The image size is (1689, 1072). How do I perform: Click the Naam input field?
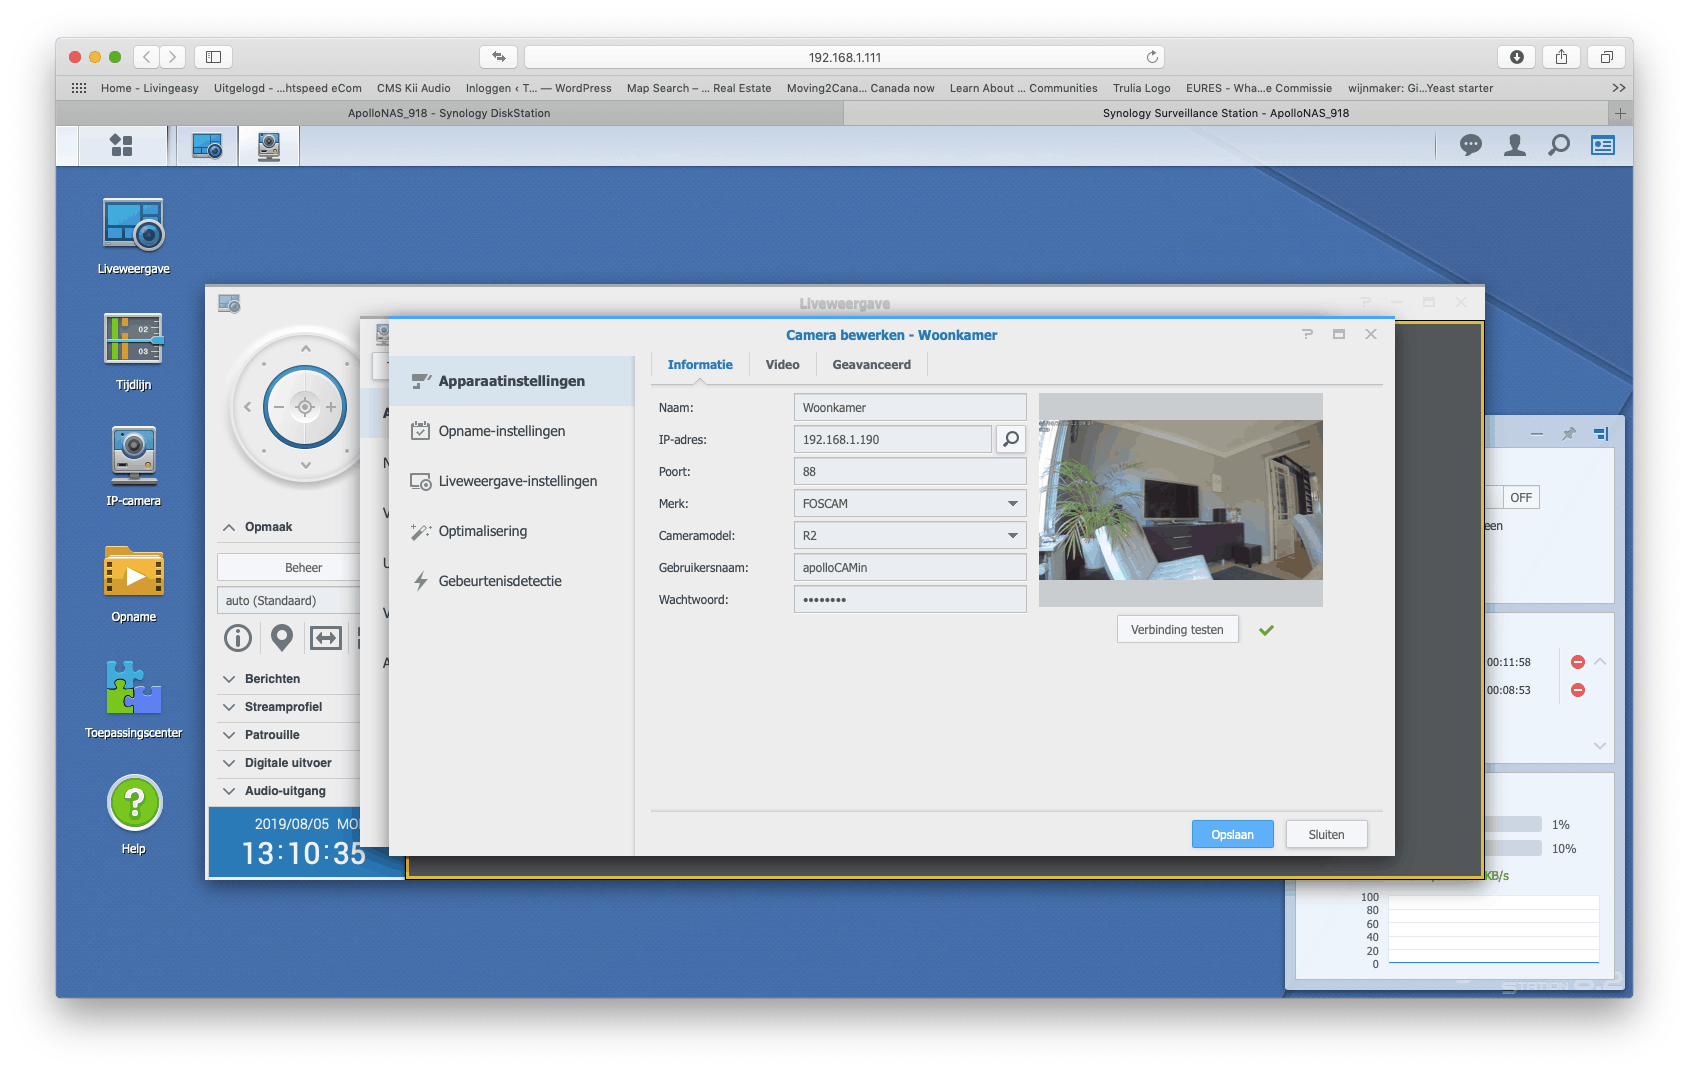point(909,407)
